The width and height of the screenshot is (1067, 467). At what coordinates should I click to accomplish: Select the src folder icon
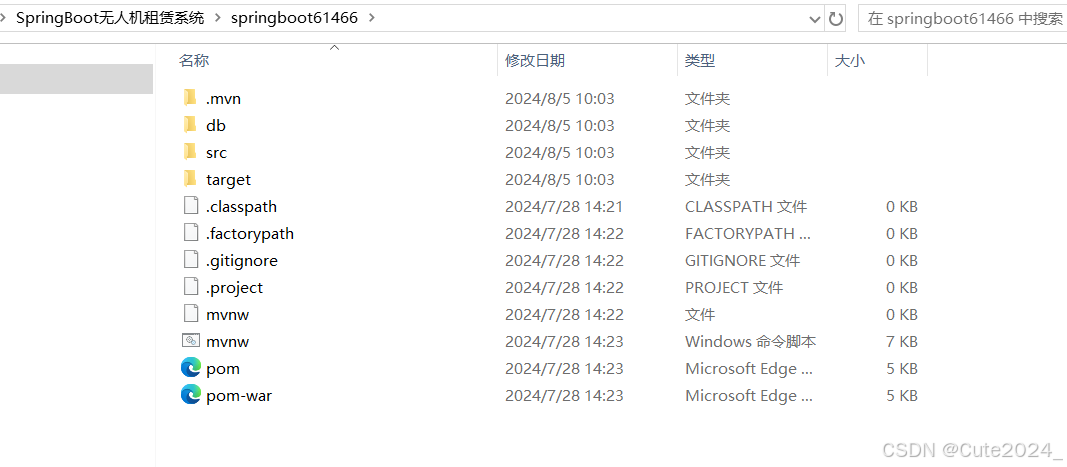[190, 152]
